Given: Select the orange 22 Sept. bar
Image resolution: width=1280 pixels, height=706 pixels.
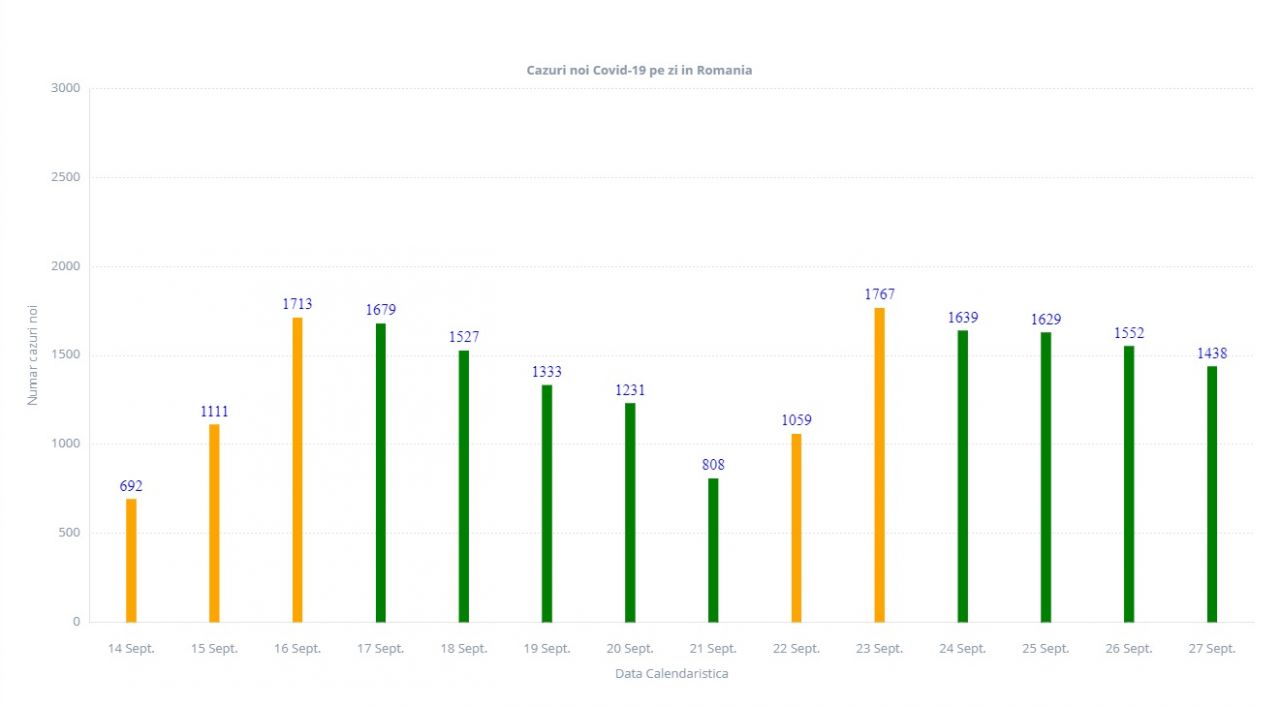Looking at the screenshot, I should point(796,527).
